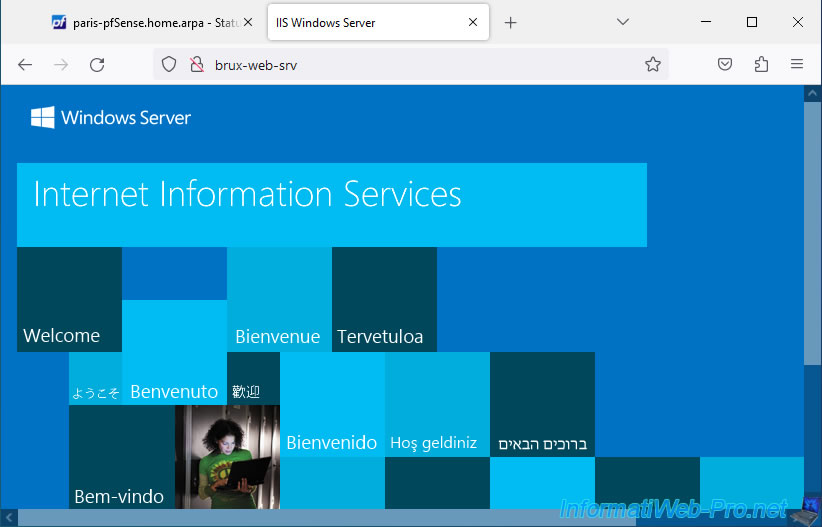Bookmark this page with the star icon

click(x=653, y=64)
